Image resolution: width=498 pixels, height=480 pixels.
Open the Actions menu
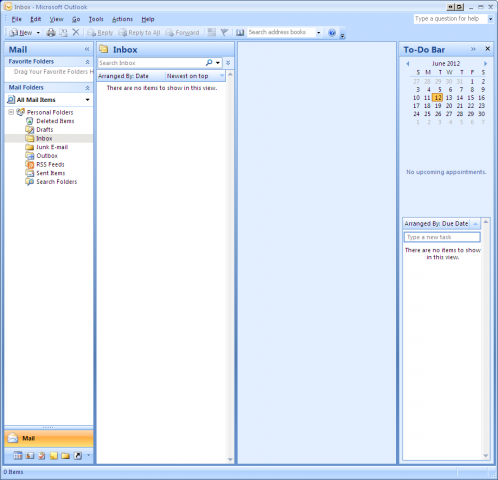coord(122,19)
